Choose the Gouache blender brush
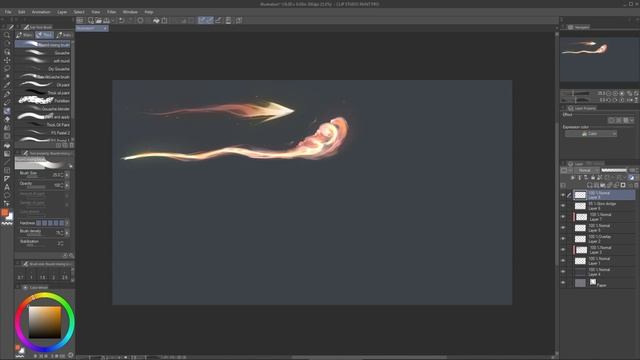 point(43,109)
